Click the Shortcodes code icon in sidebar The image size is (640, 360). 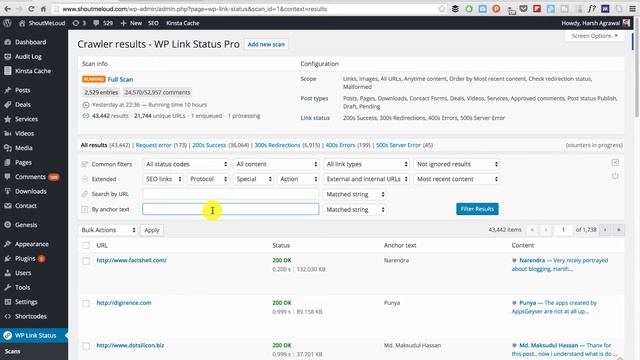pos(7,316)
